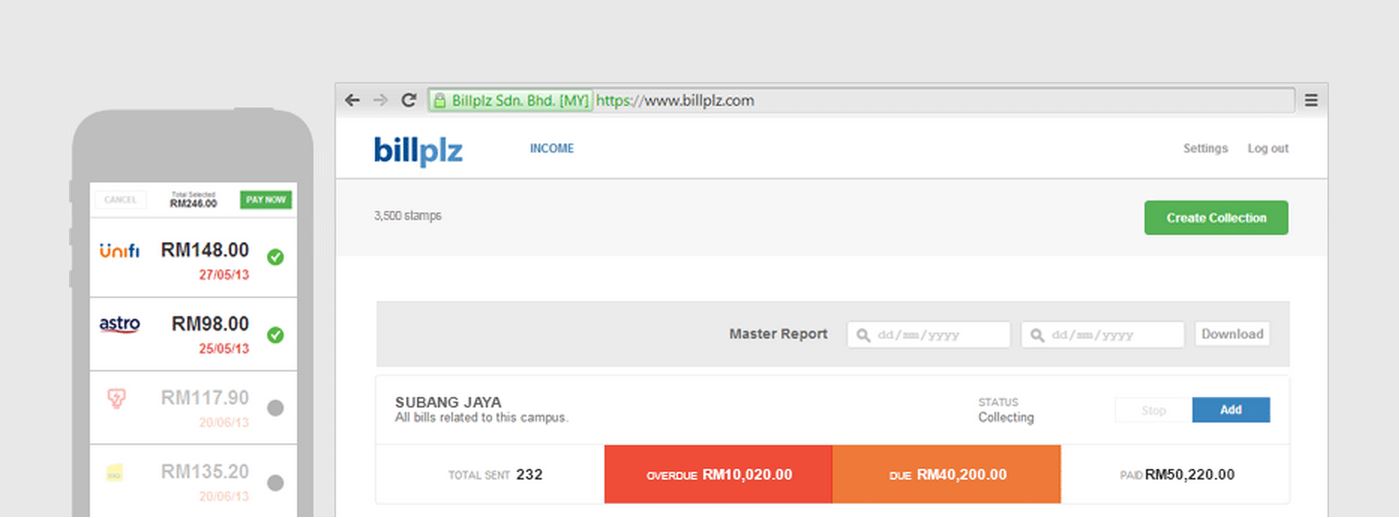Click the billplz logo
The height and width of the screenshot is (518, 1399).
(418, 150)
